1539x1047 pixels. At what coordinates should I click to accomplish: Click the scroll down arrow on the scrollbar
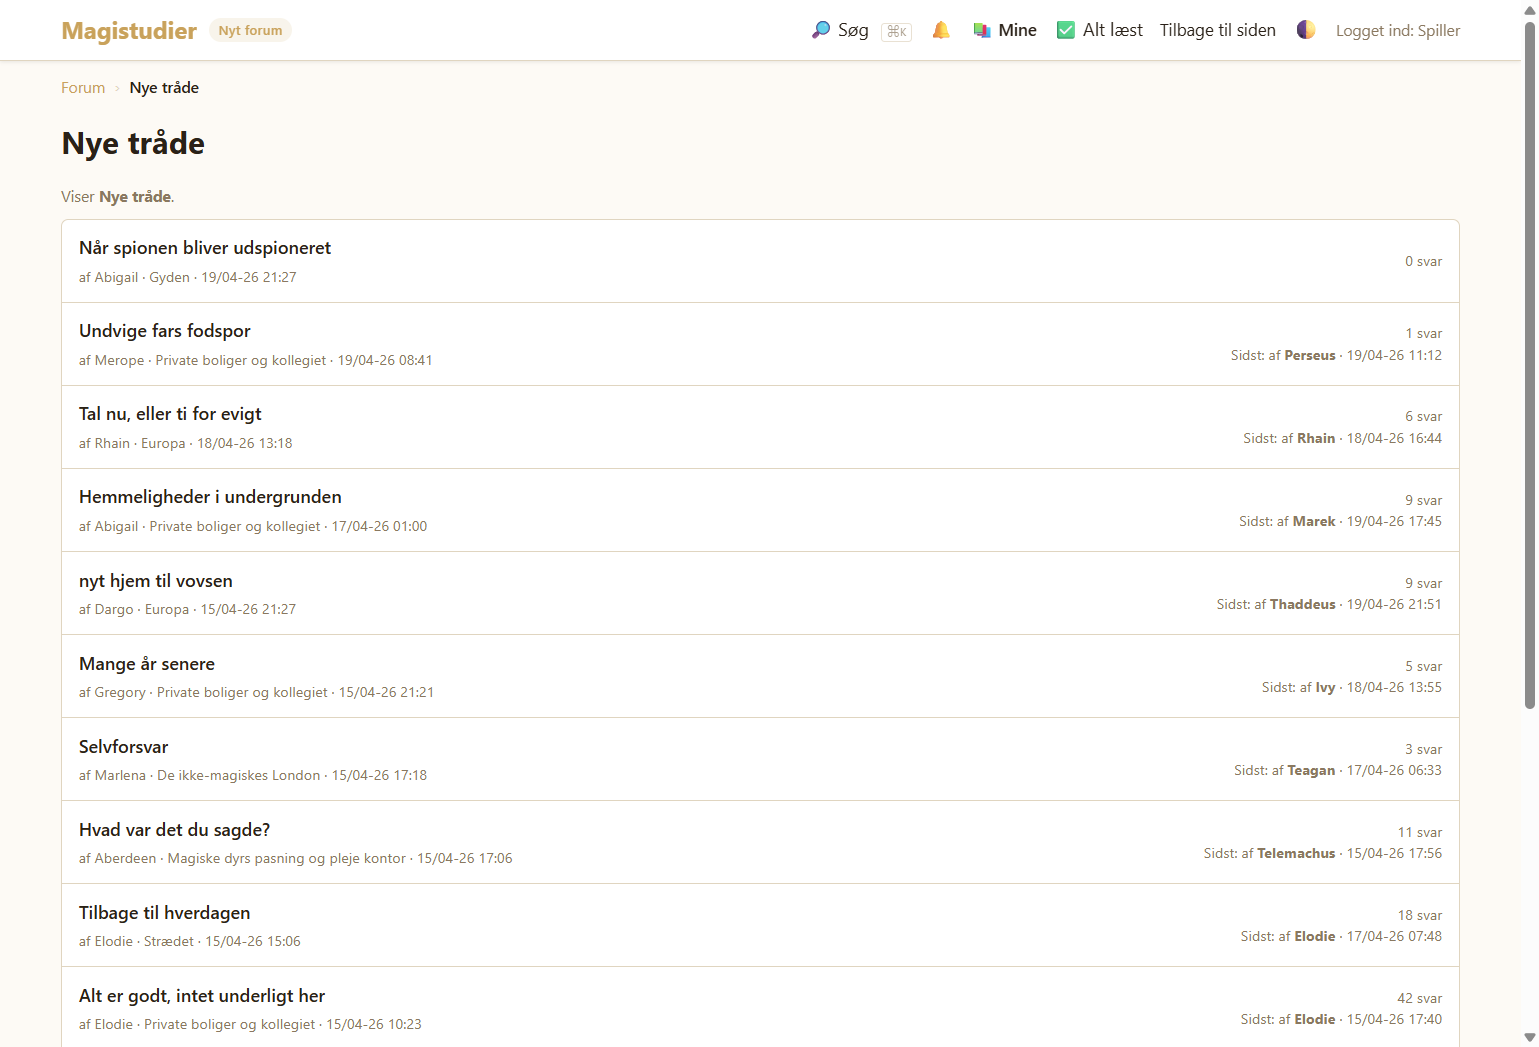[x=1529, y=1037]
